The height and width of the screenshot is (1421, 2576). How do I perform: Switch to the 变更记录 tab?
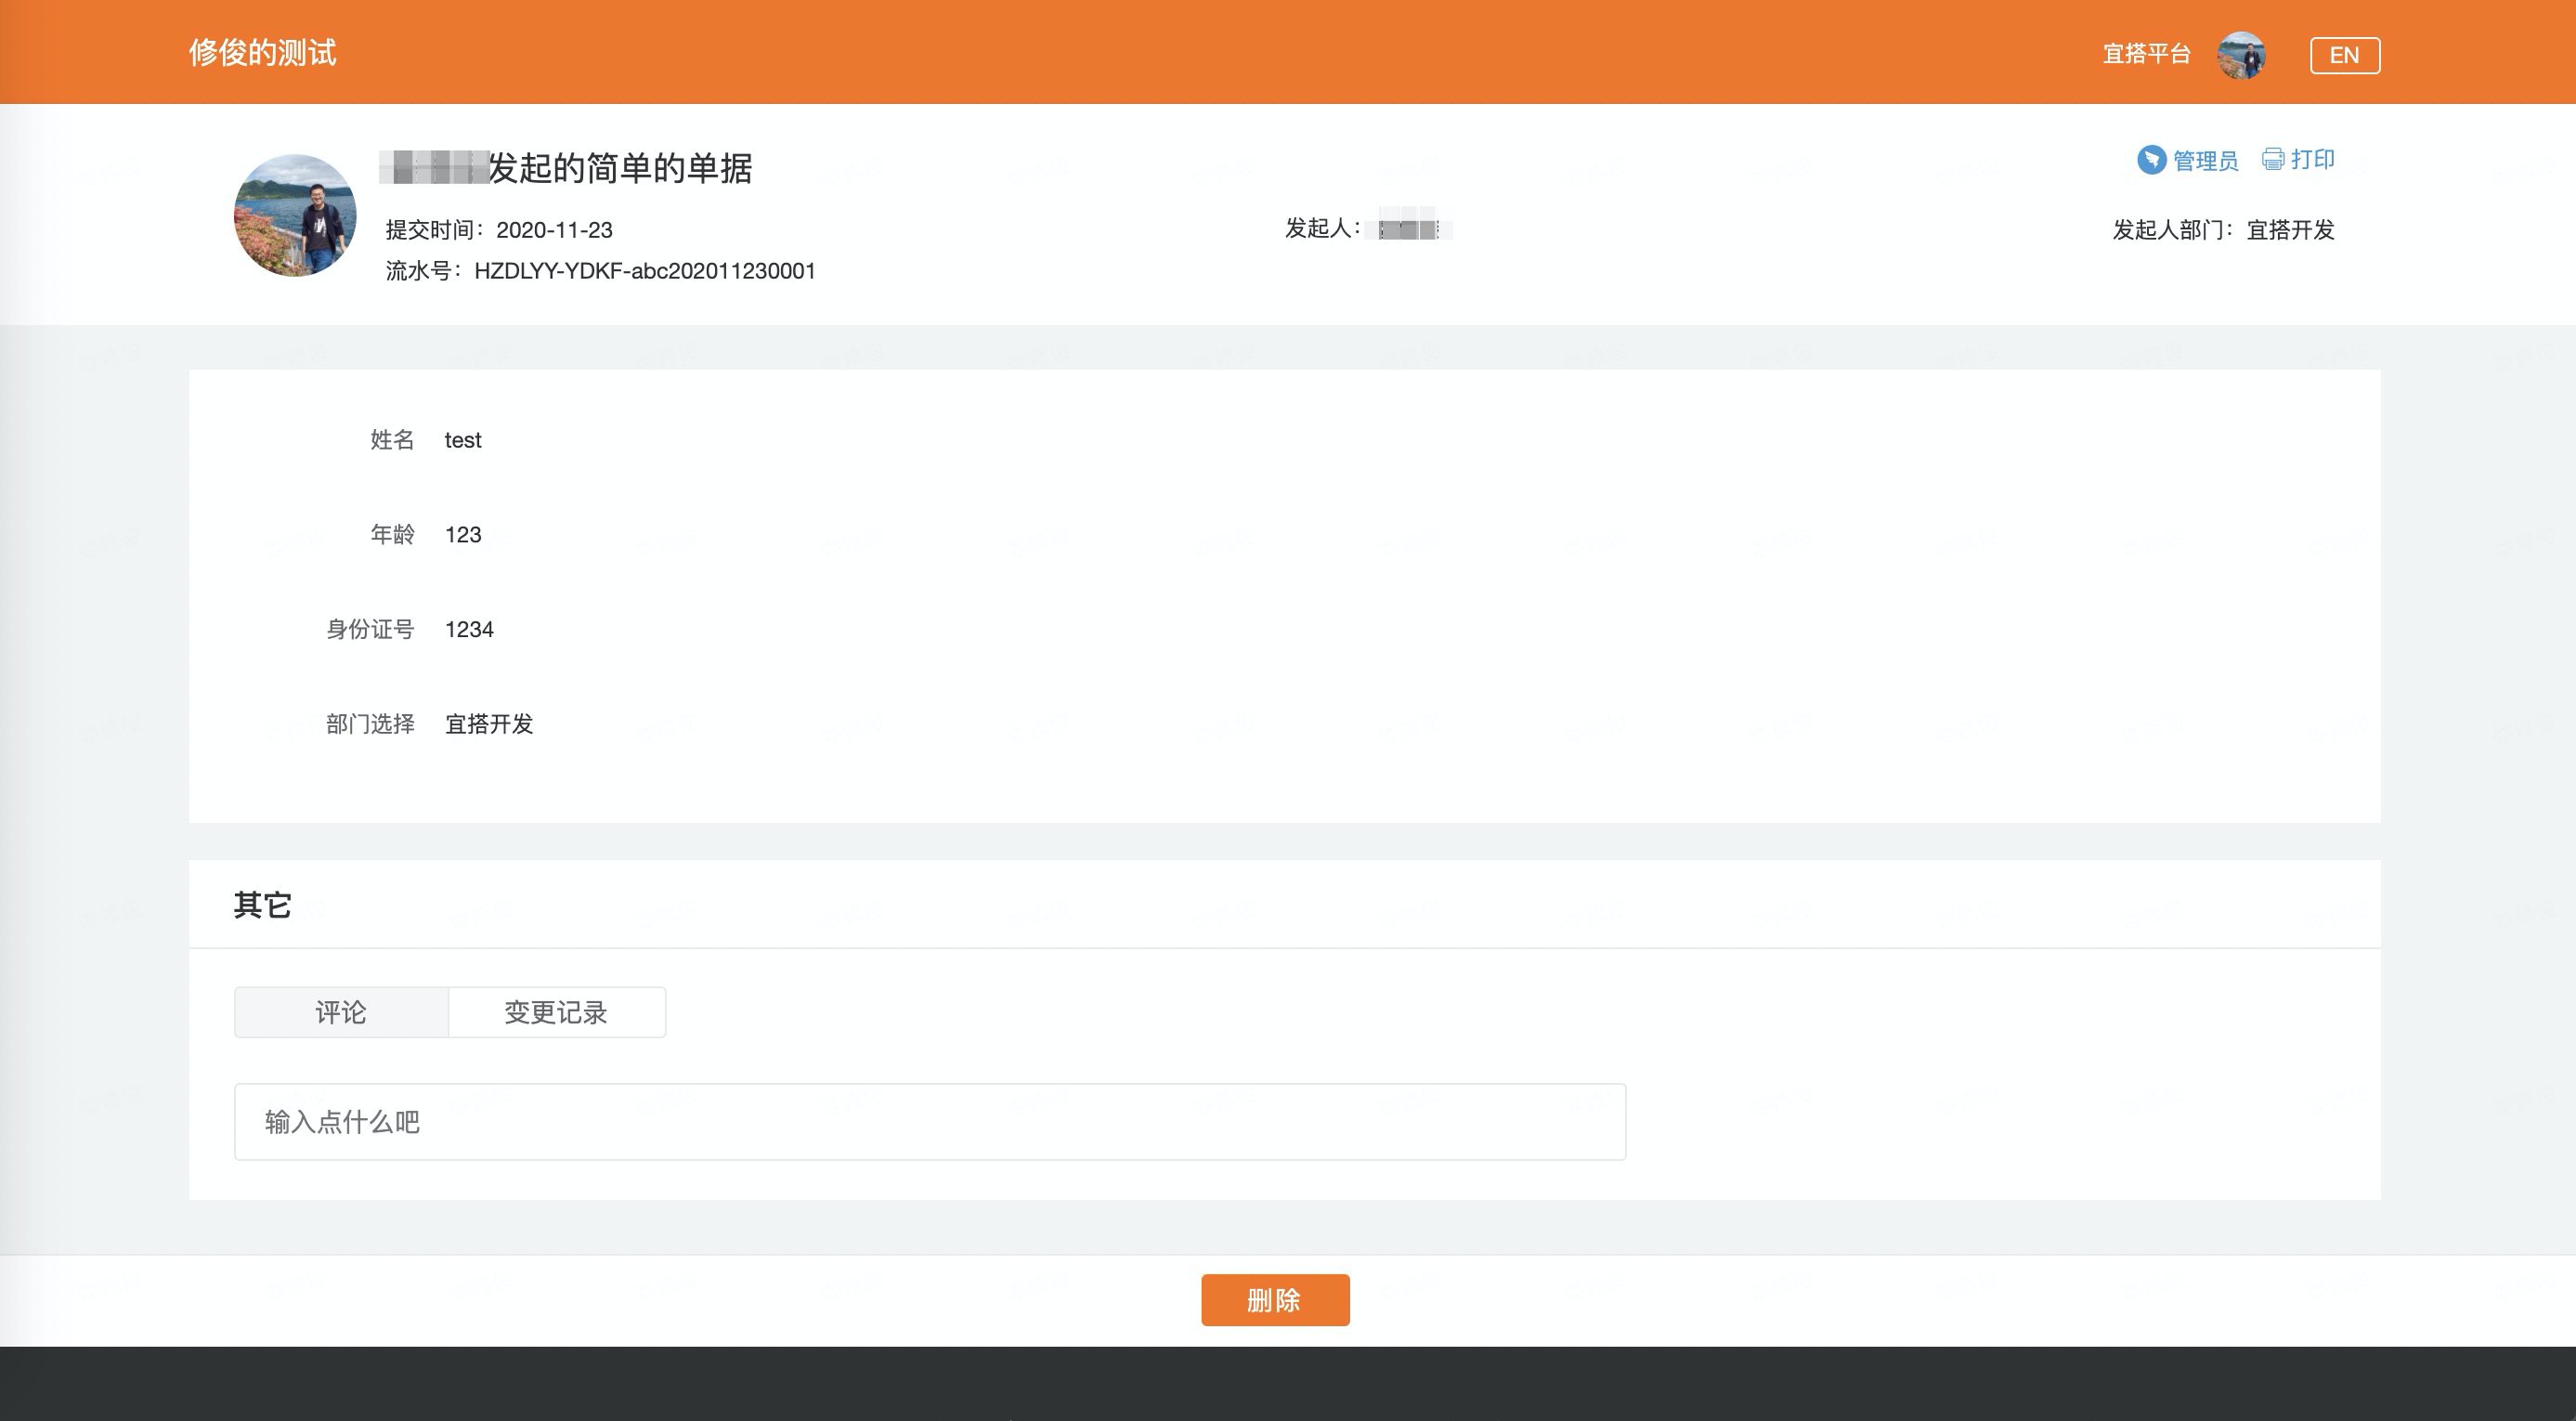point(556,1012)
